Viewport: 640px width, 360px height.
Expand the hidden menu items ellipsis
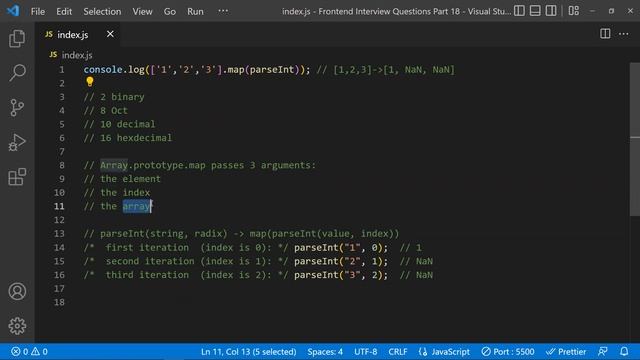click(x=223, y=11)
